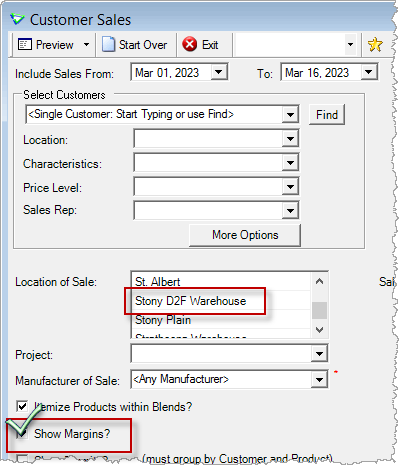
Task: Click the More Options button
Action: [245, 235]
